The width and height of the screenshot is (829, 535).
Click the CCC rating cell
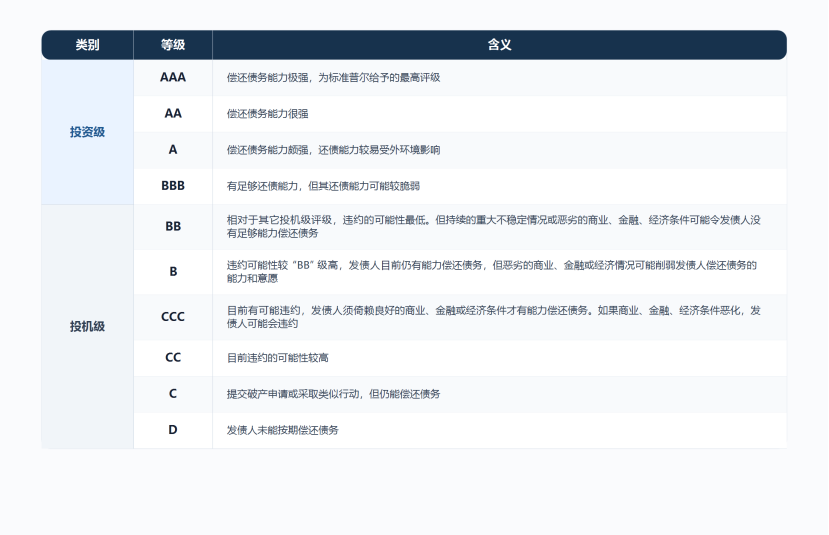point(173,317)
